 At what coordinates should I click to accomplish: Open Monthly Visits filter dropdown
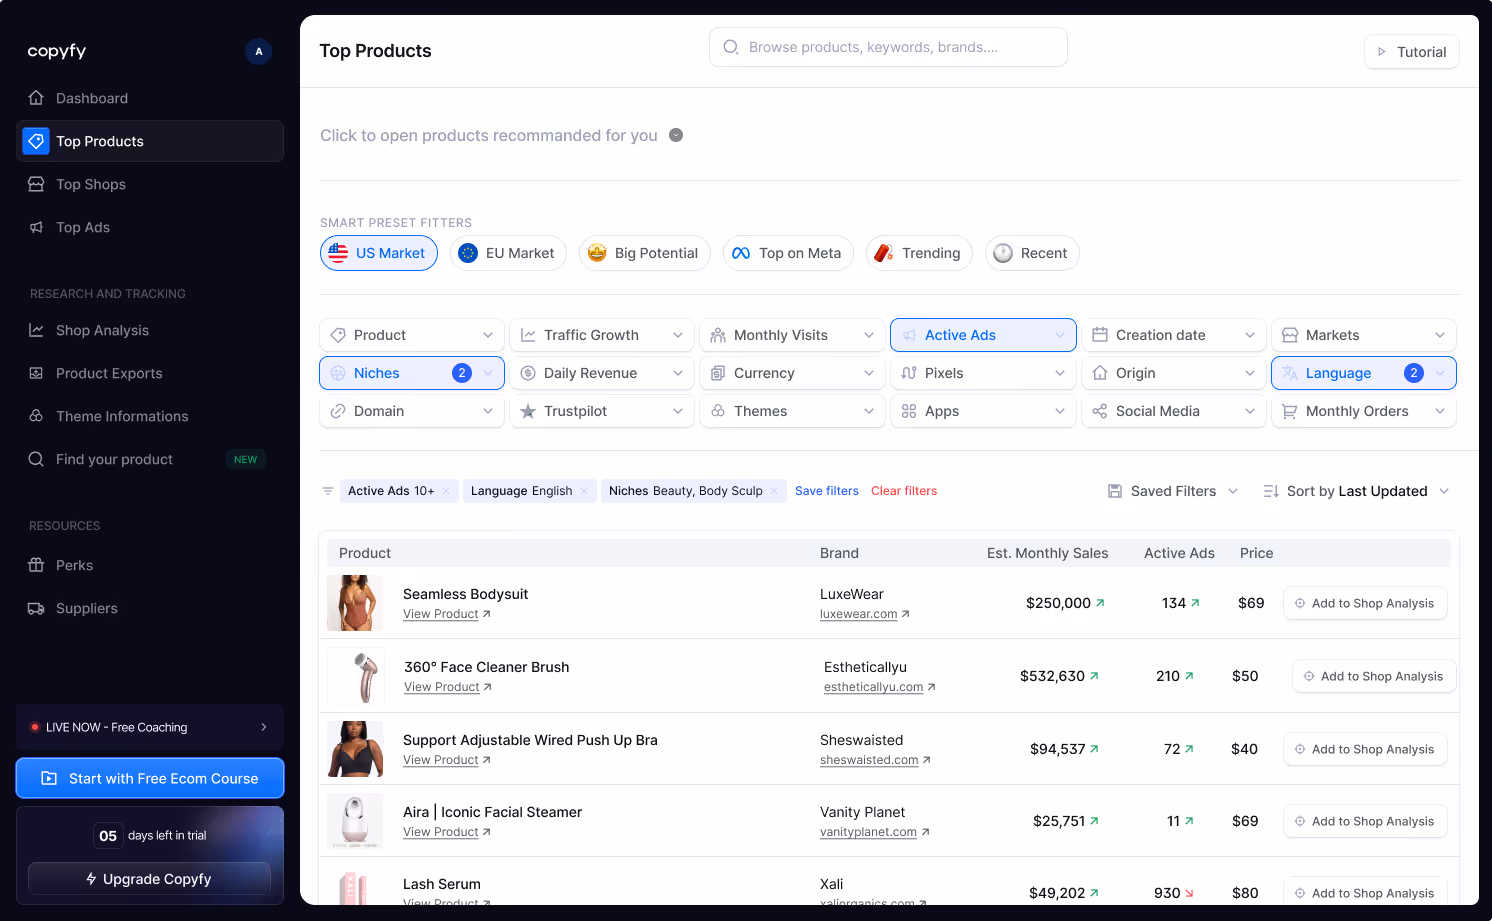792,335
